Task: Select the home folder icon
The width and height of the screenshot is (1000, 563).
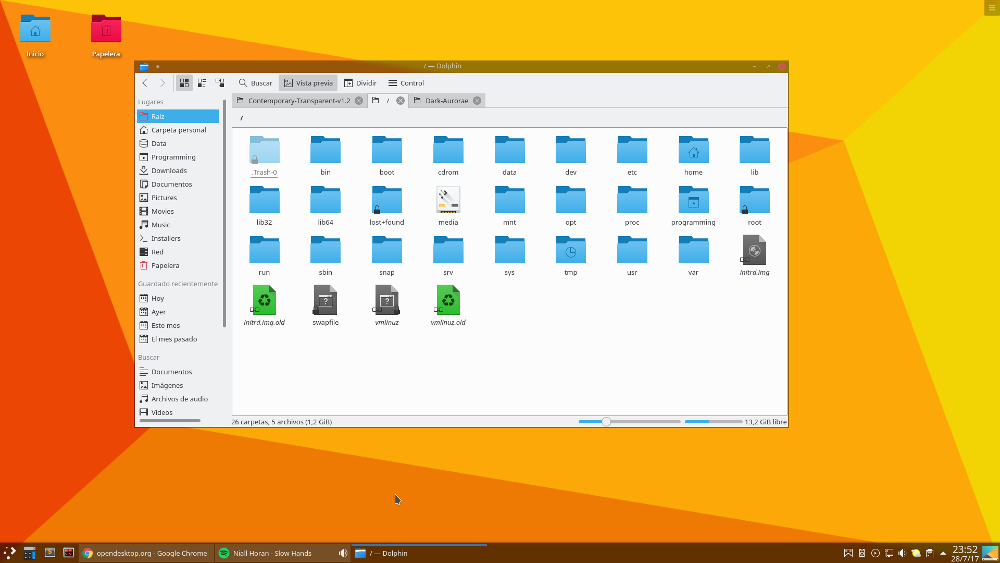Action: (x=693, y=150)
